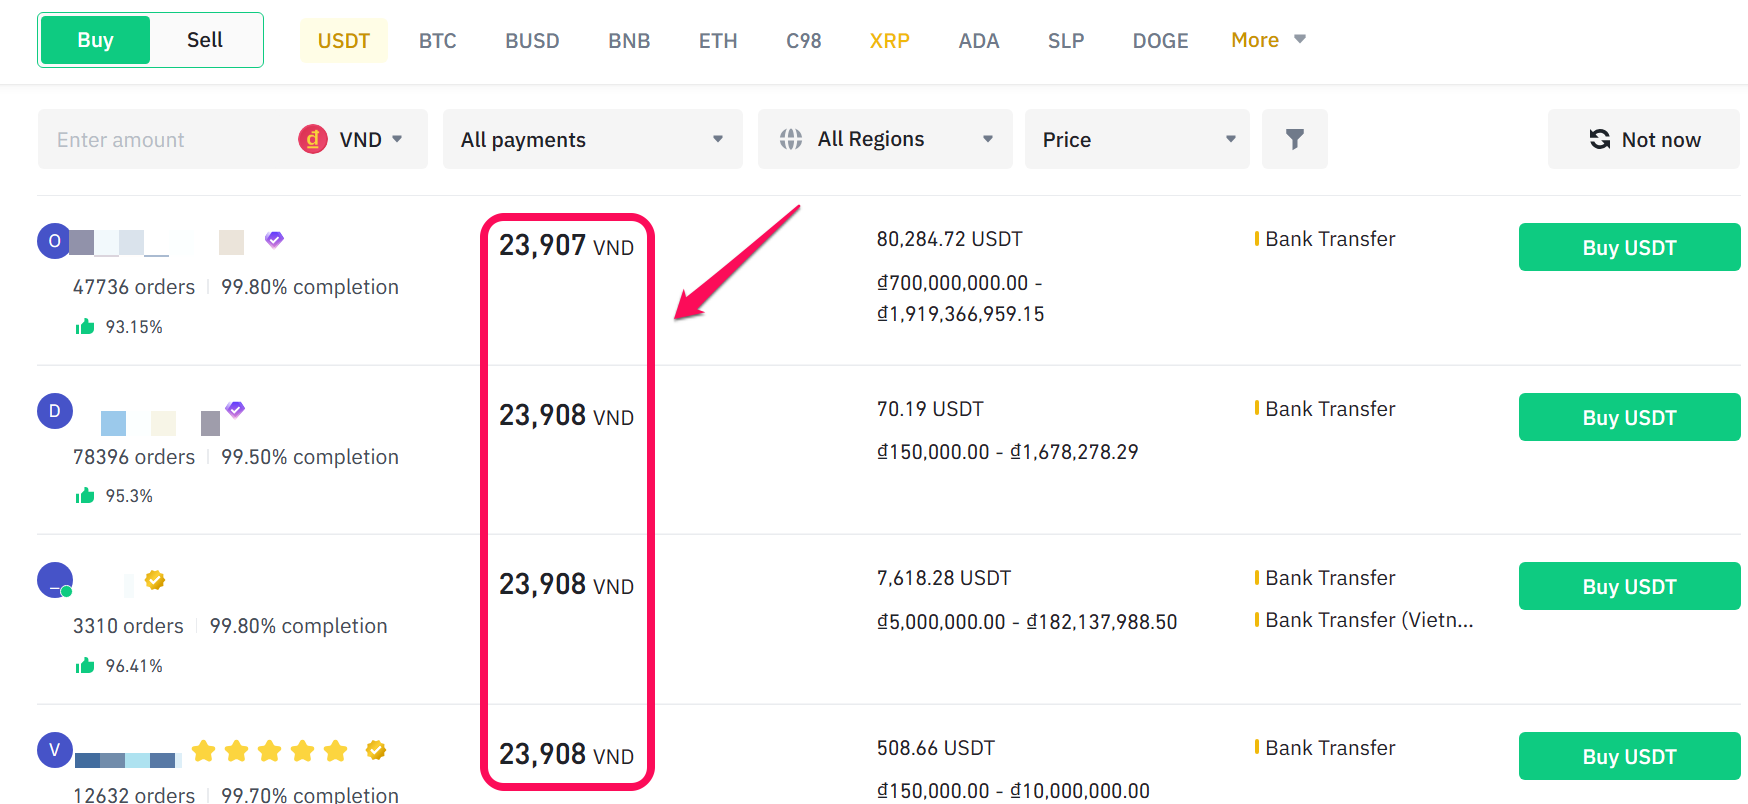Click the thumbs-up icon next to 93.15%
This screenshot has width=1748, height=804.
tap(85, 327)
